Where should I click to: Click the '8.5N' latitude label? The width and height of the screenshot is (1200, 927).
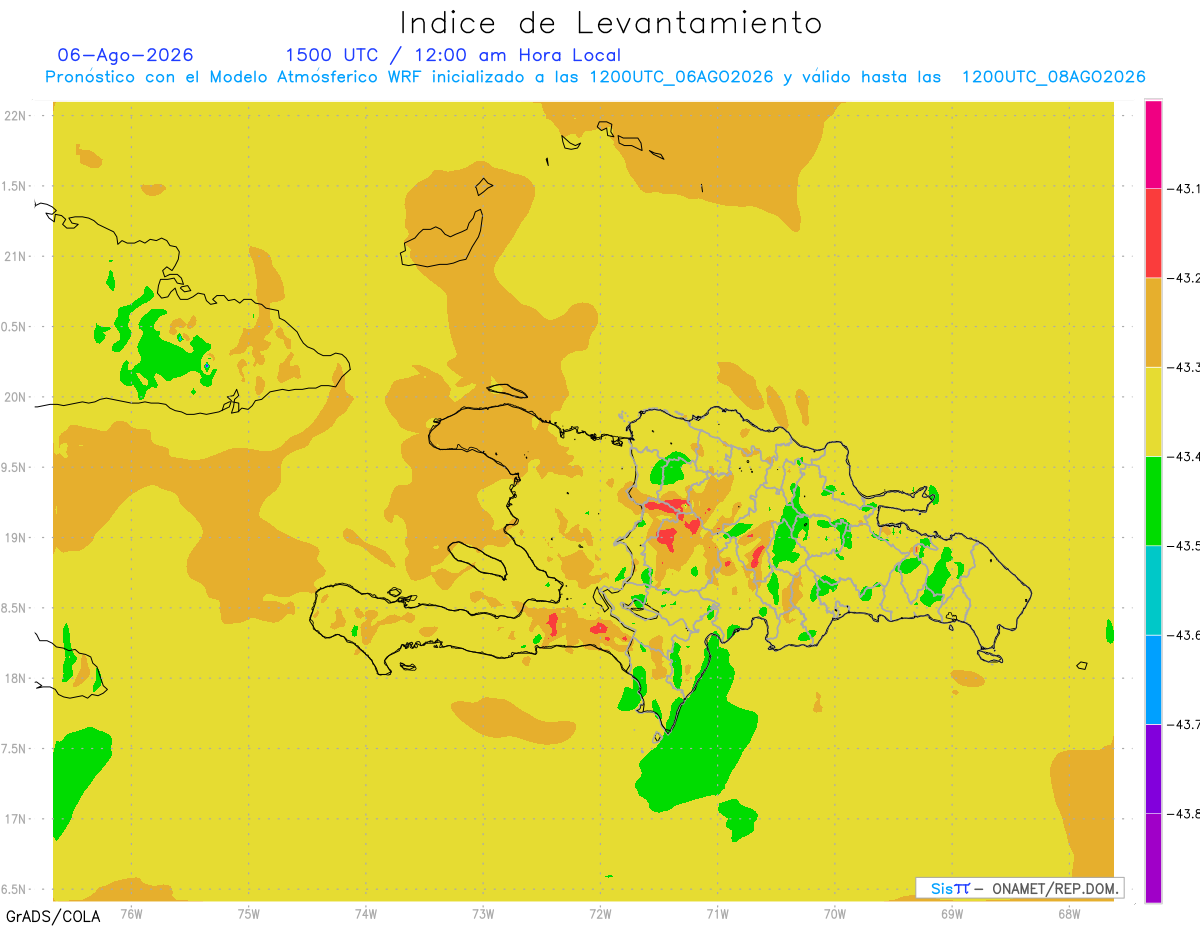pos(15,608)
